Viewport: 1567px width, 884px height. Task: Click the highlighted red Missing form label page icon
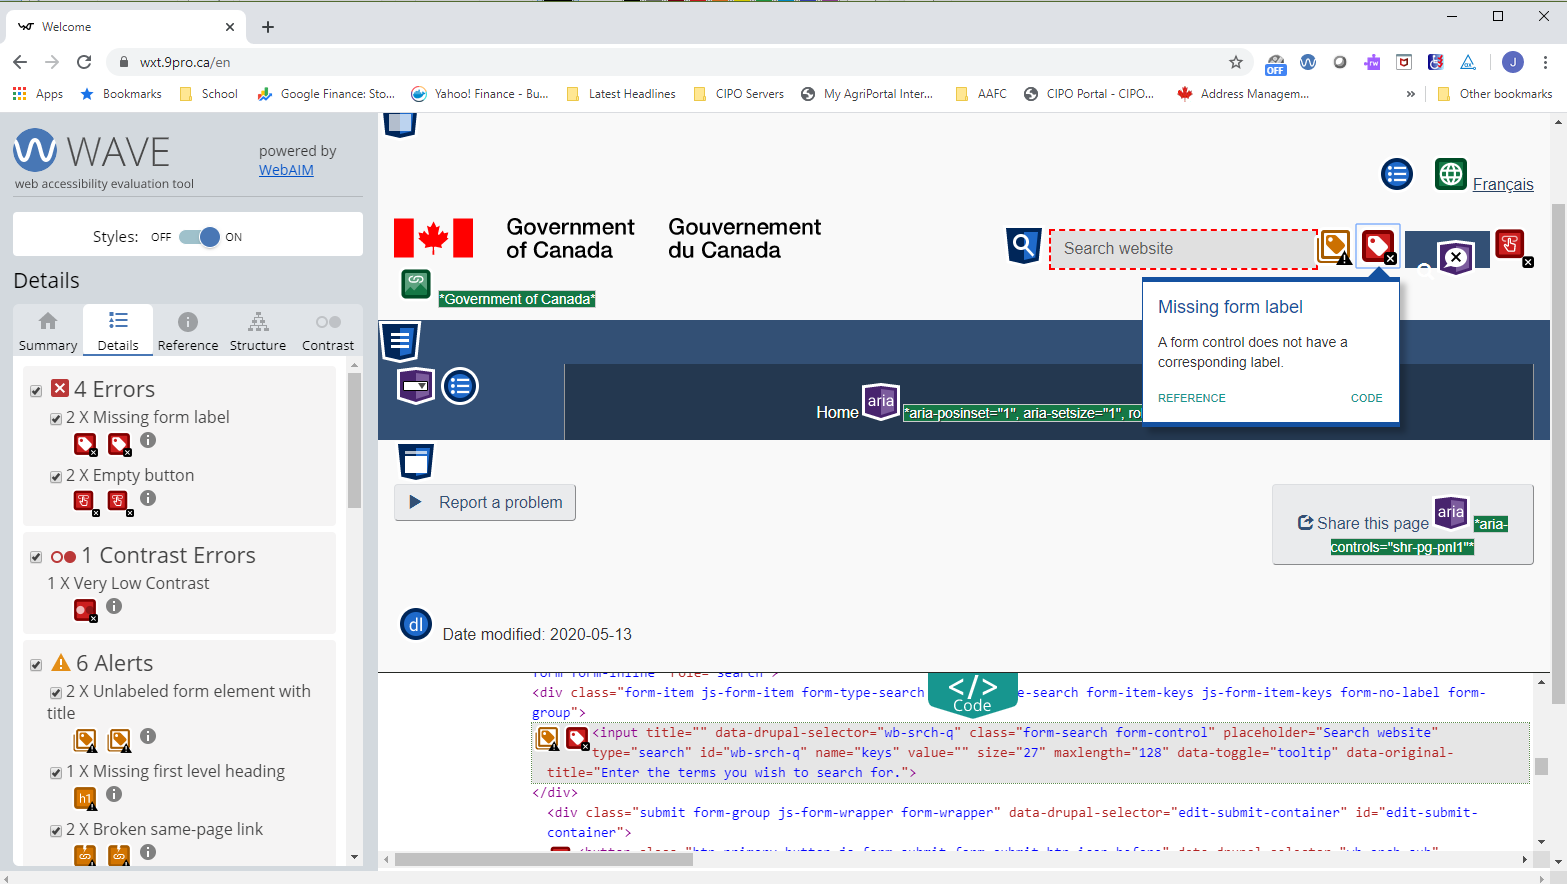(x=1378, y=245)
